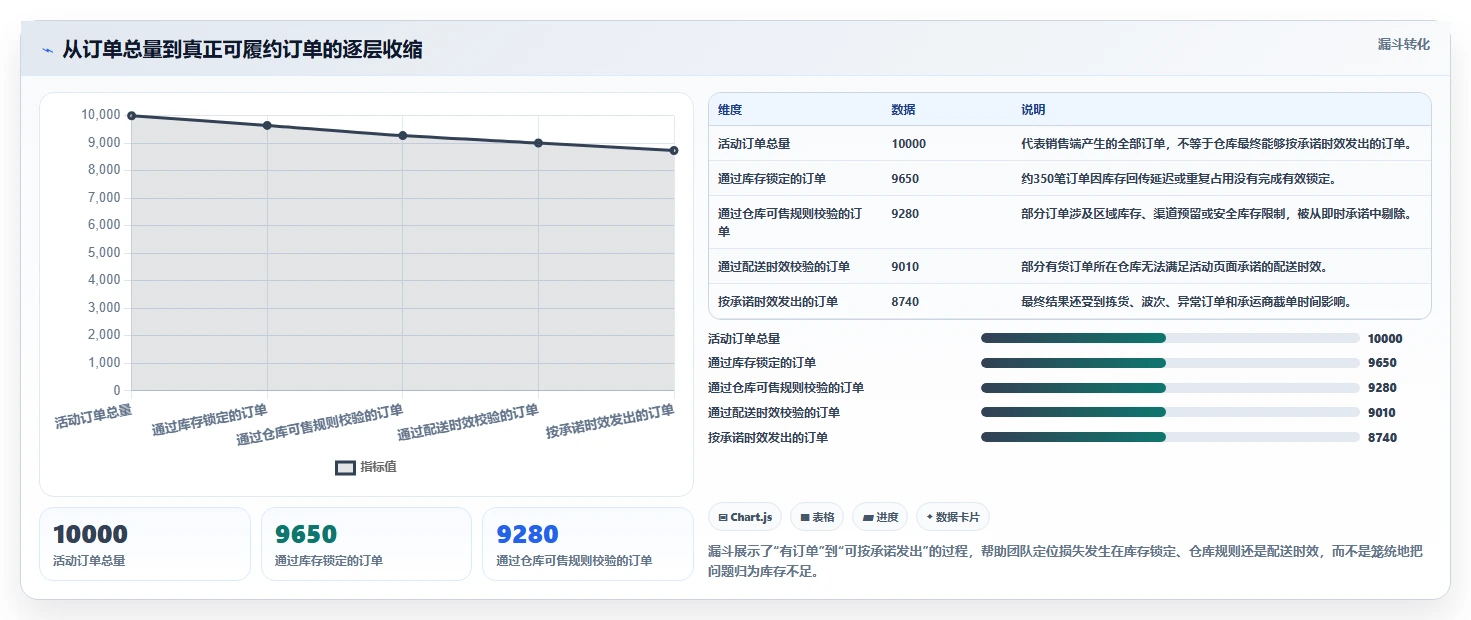This screenshot has height=620, width=1471.
Task: Click the x-axis label 通过配送时效校验的订单
Action: click(468, 422)
